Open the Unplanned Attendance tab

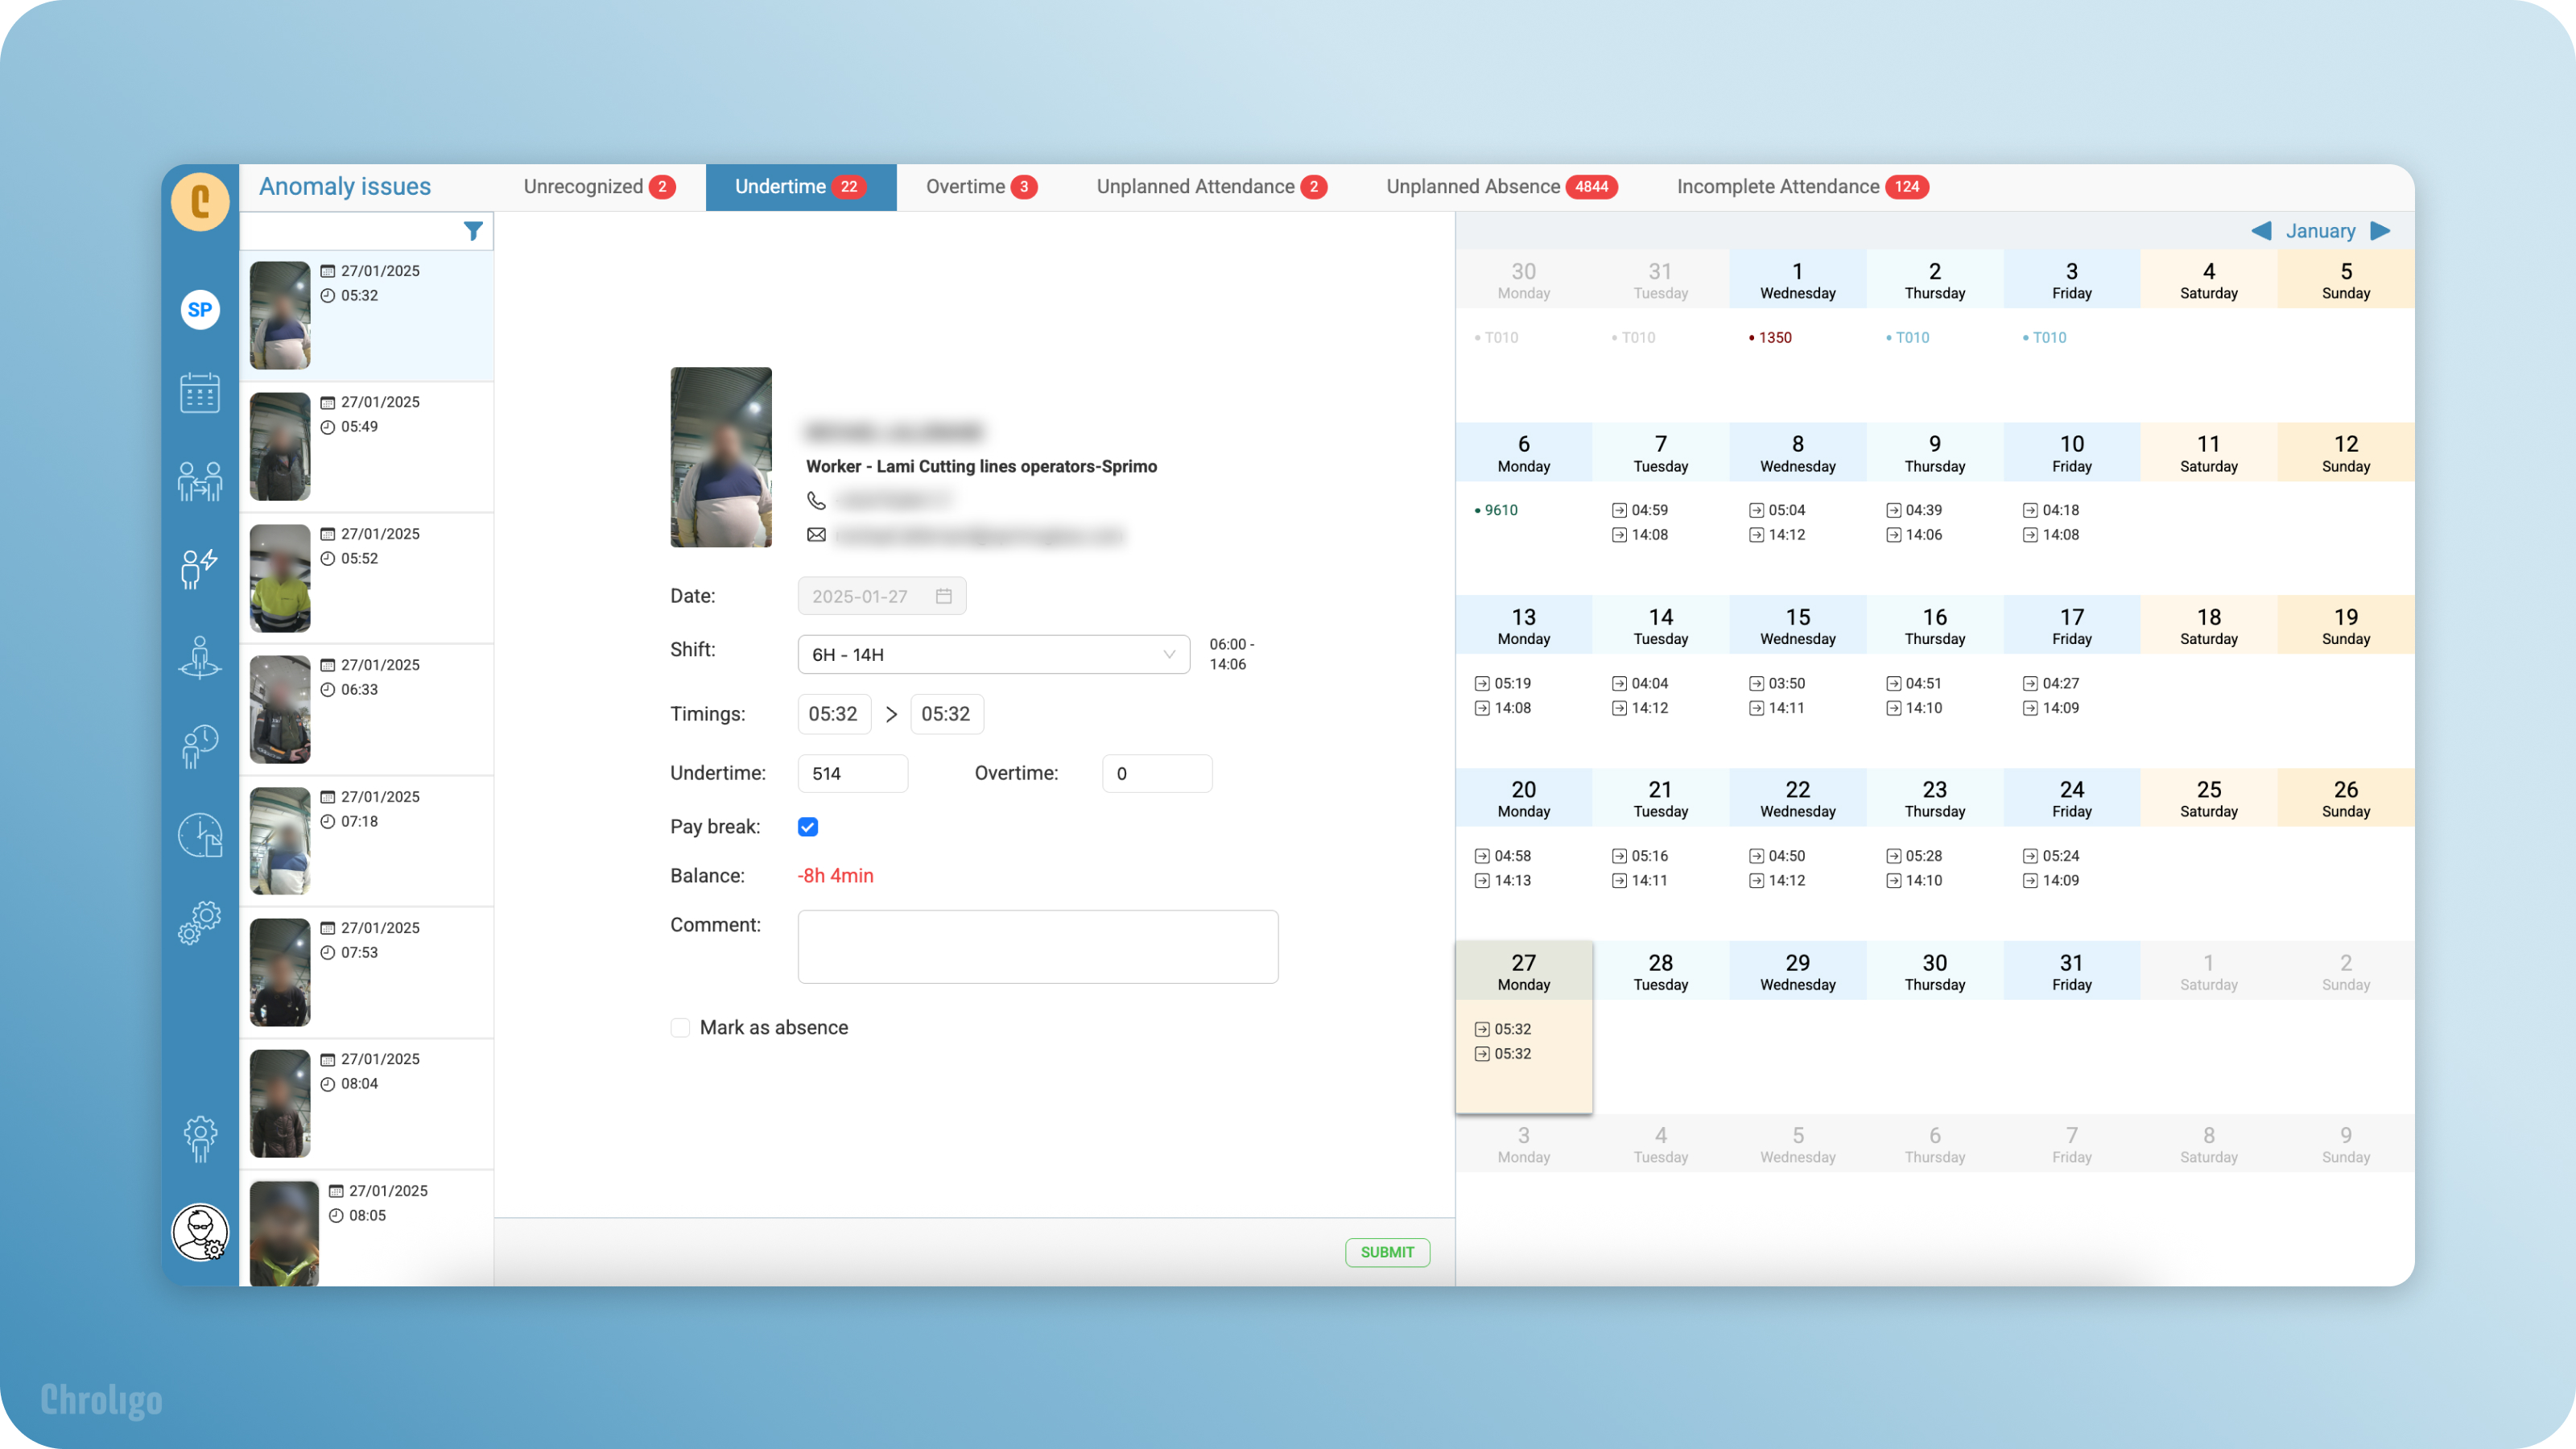pyautogui.click(x=1211, y=187)
